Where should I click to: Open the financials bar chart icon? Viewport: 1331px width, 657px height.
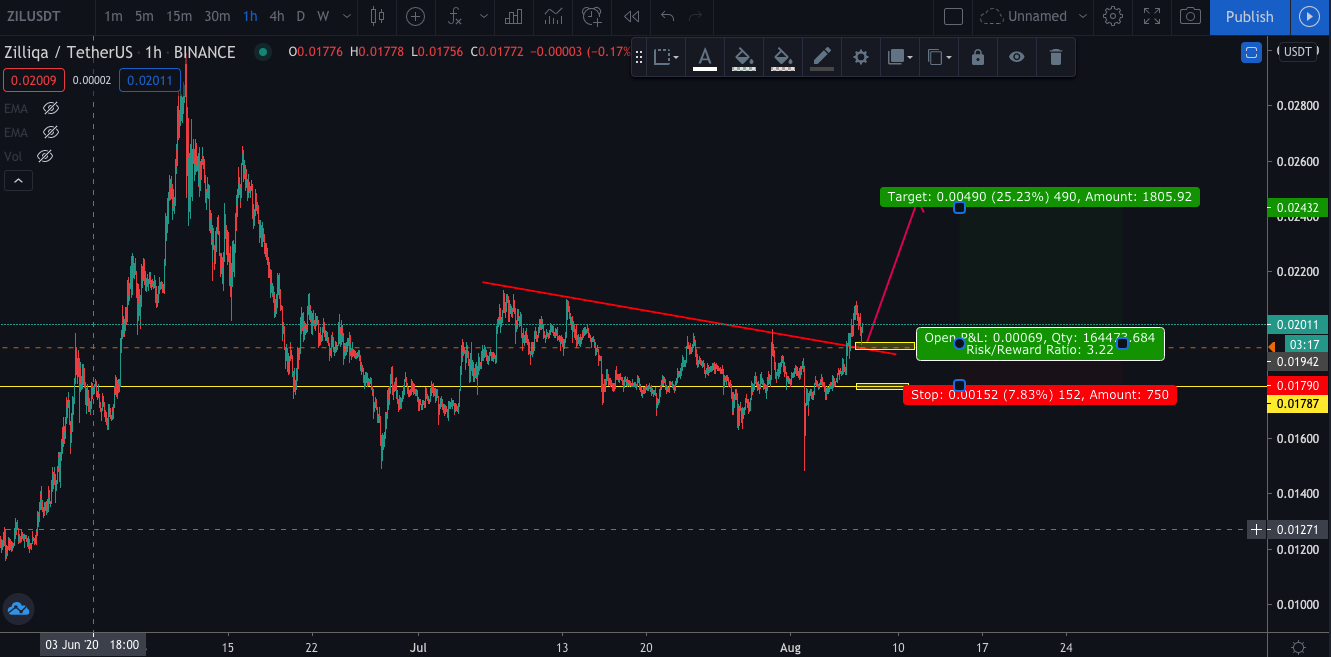[514, 16]
